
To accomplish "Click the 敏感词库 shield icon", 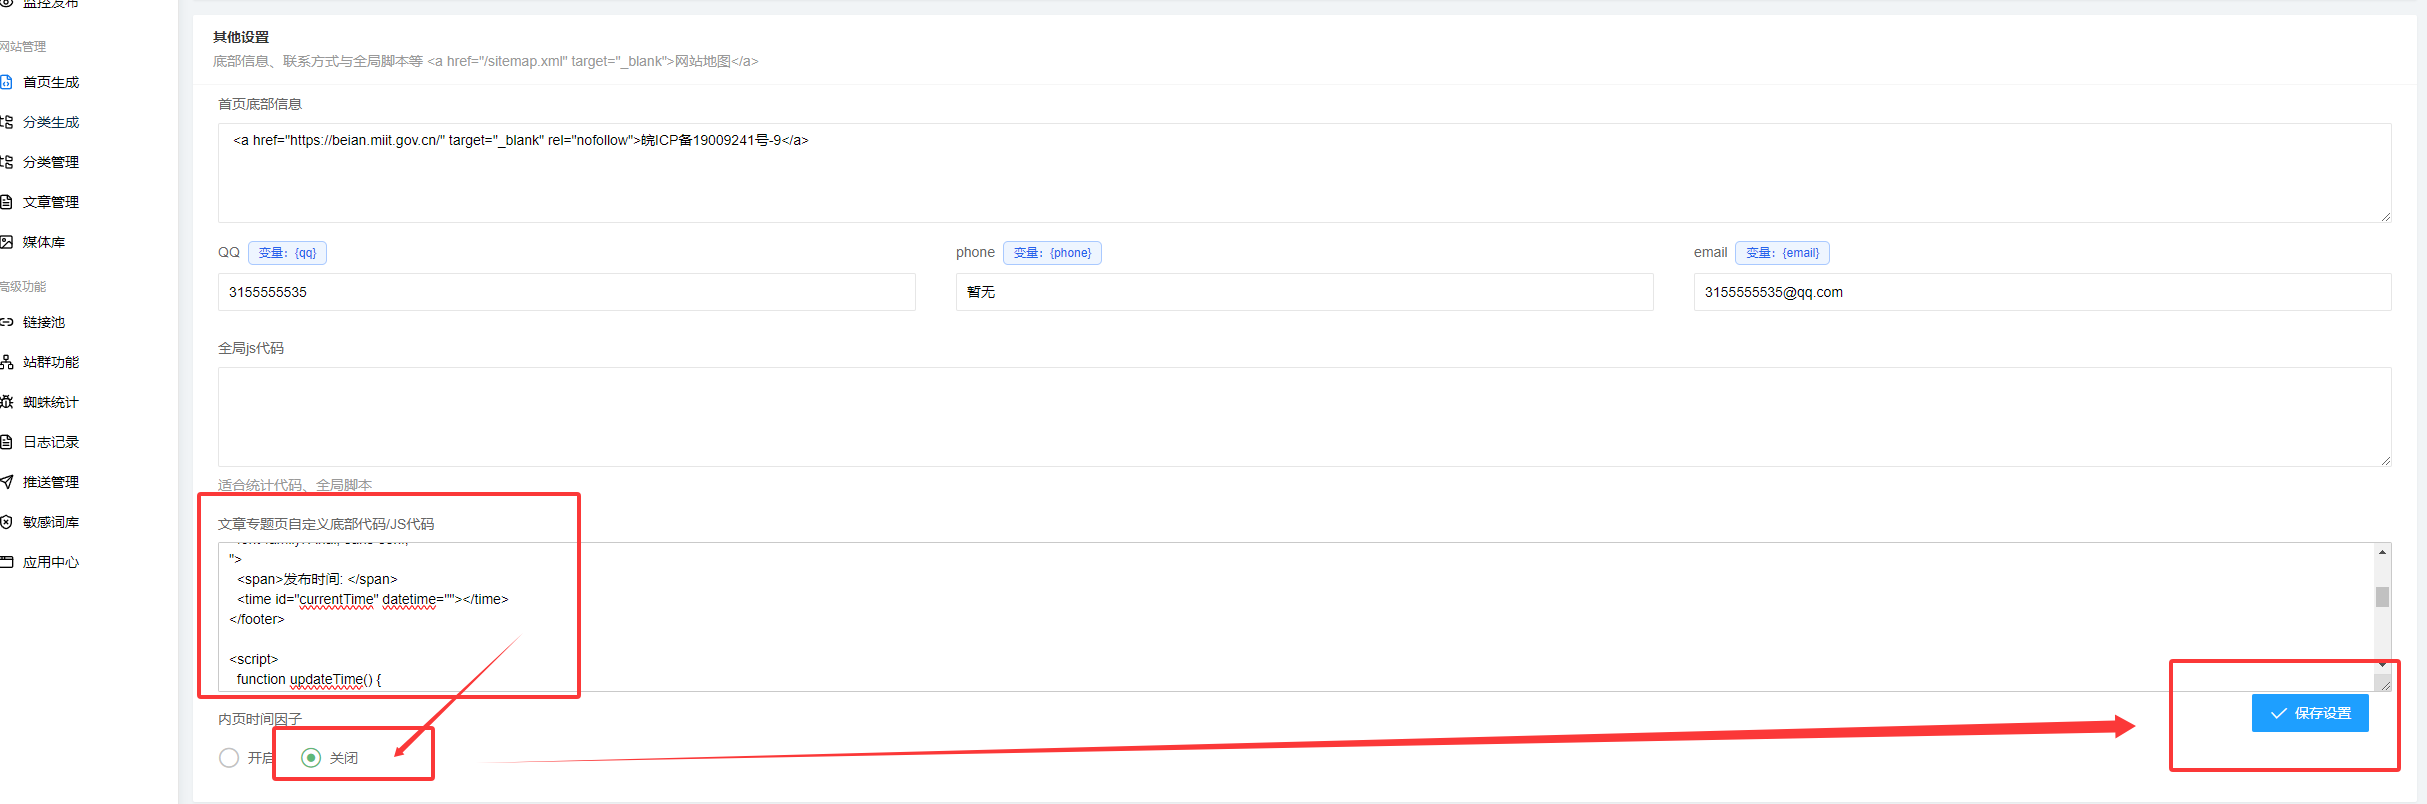I will tap(6, 522).
